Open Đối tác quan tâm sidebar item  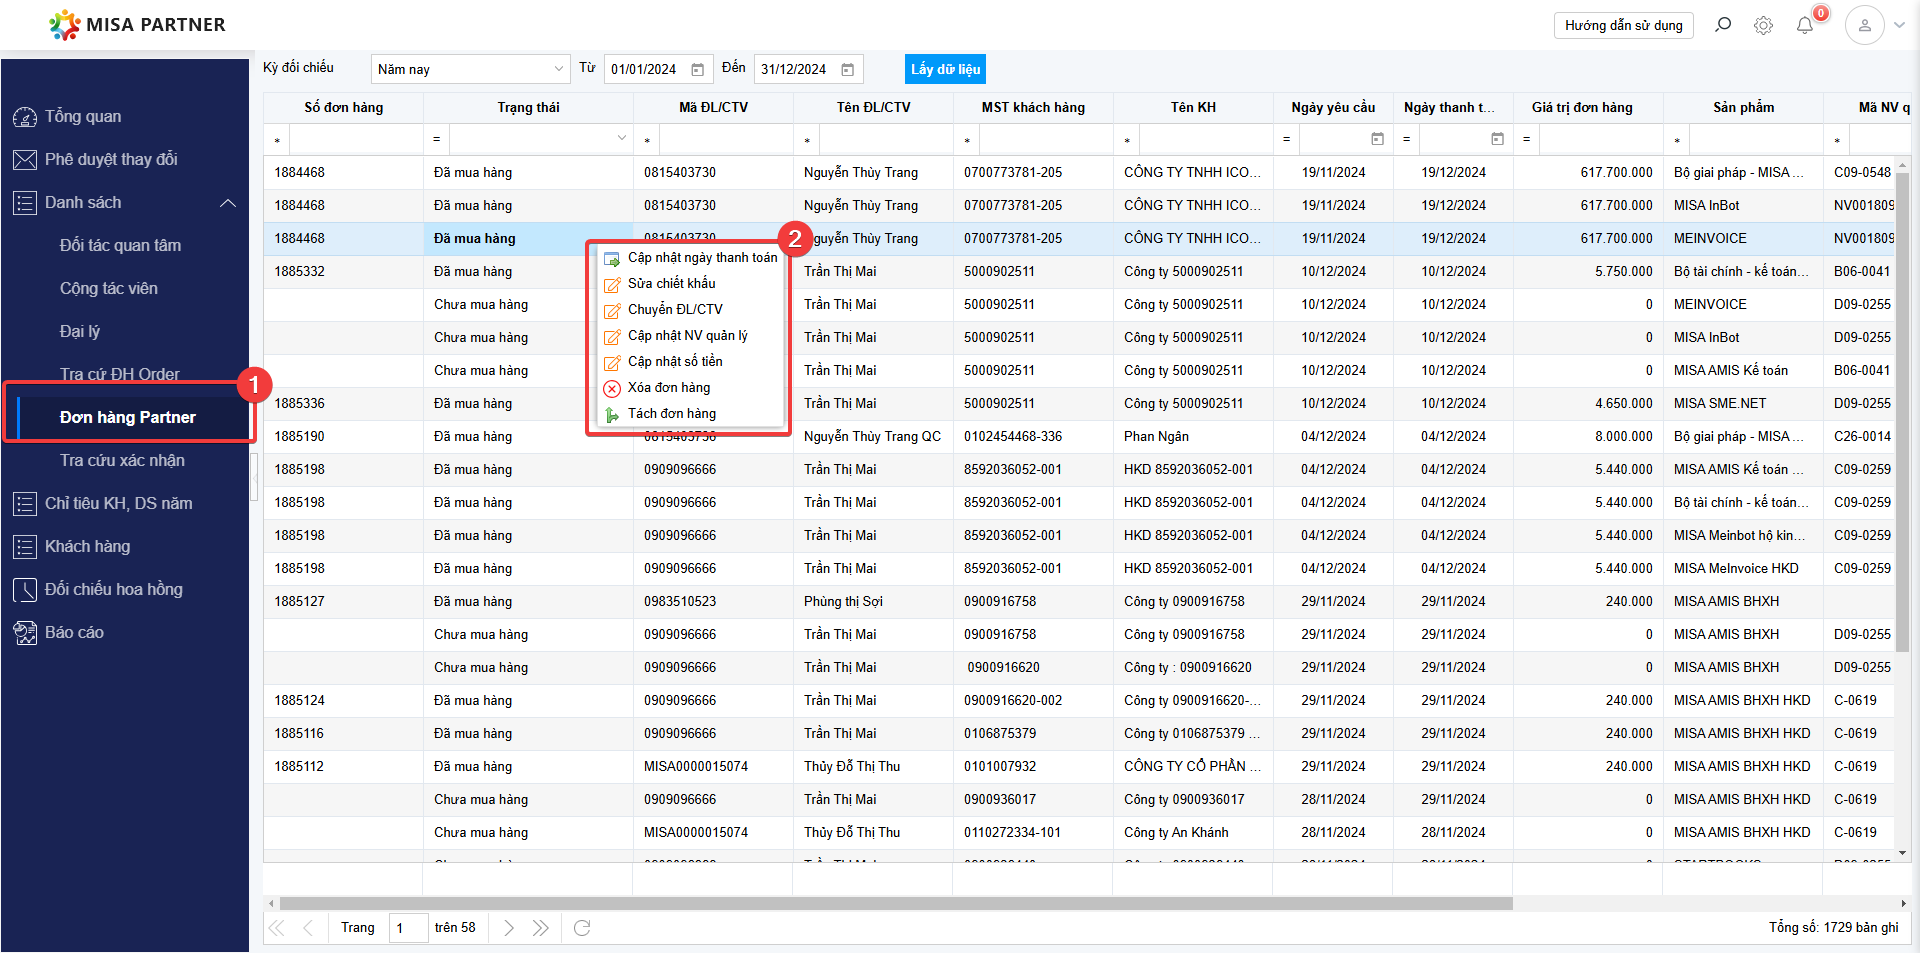click(x=121, y=246)
